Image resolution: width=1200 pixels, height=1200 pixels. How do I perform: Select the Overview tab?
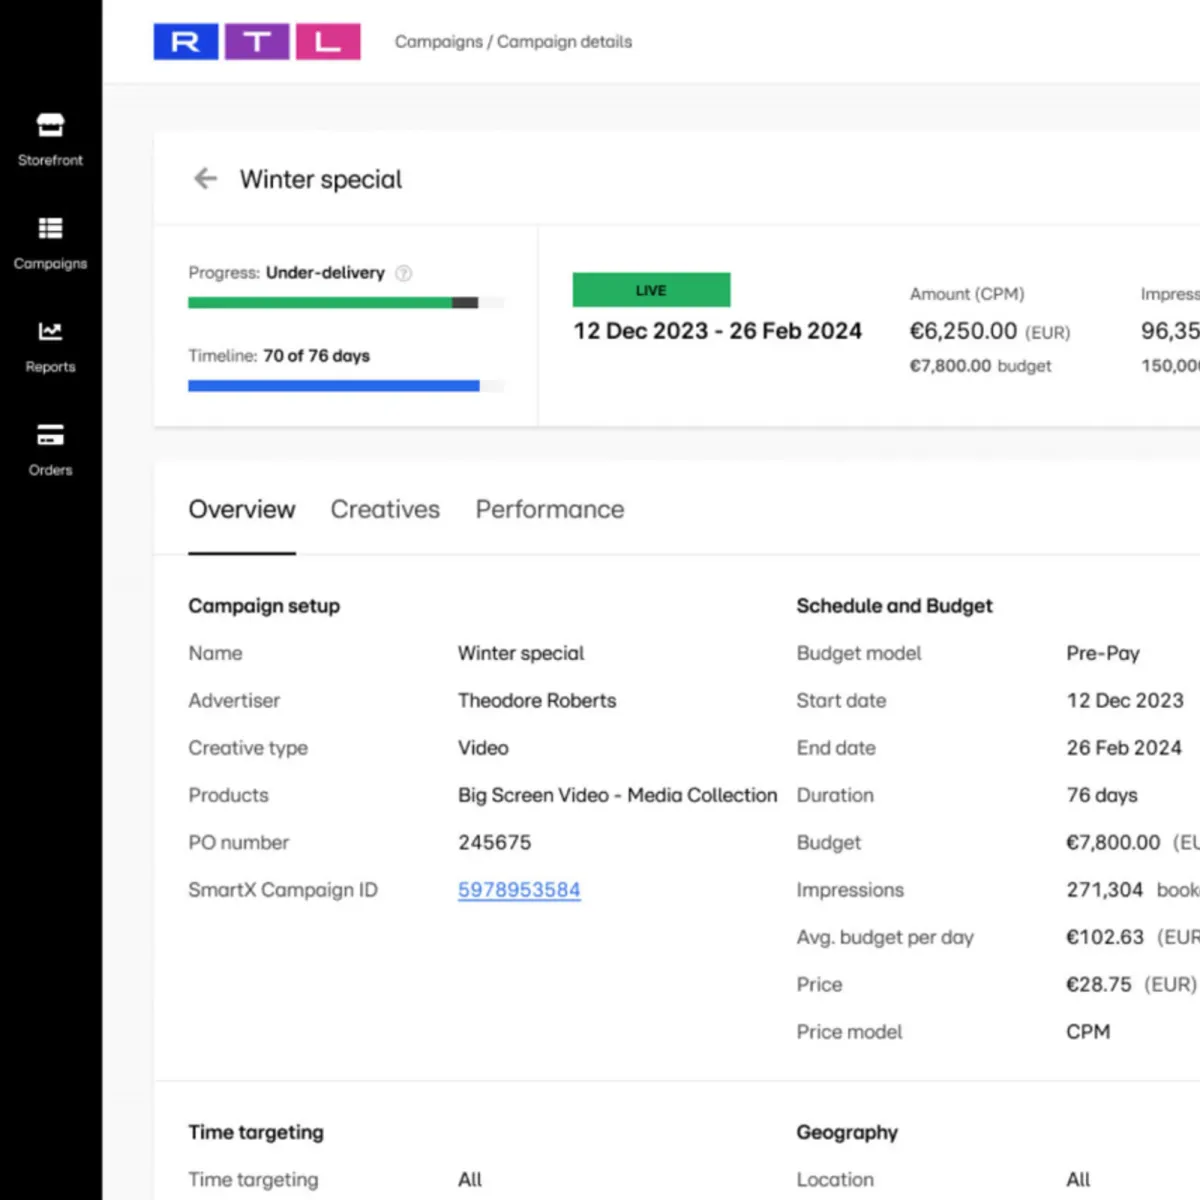(x=241, y=510)
